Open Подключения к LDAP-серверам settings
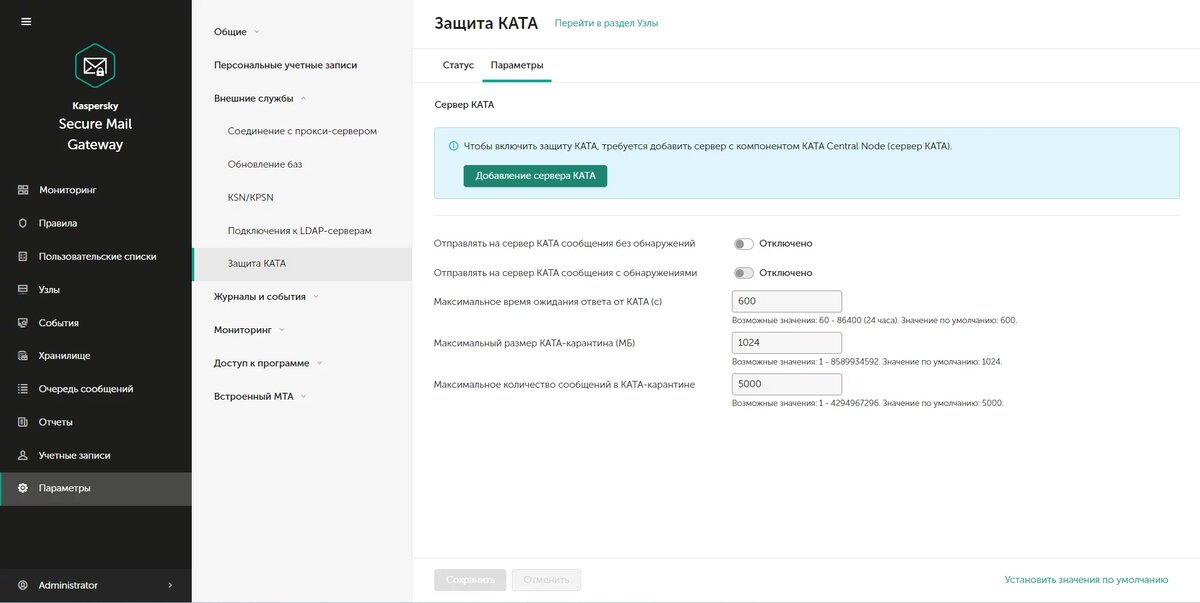This screenshot has height=603, width=1200. tap(300, 230)
